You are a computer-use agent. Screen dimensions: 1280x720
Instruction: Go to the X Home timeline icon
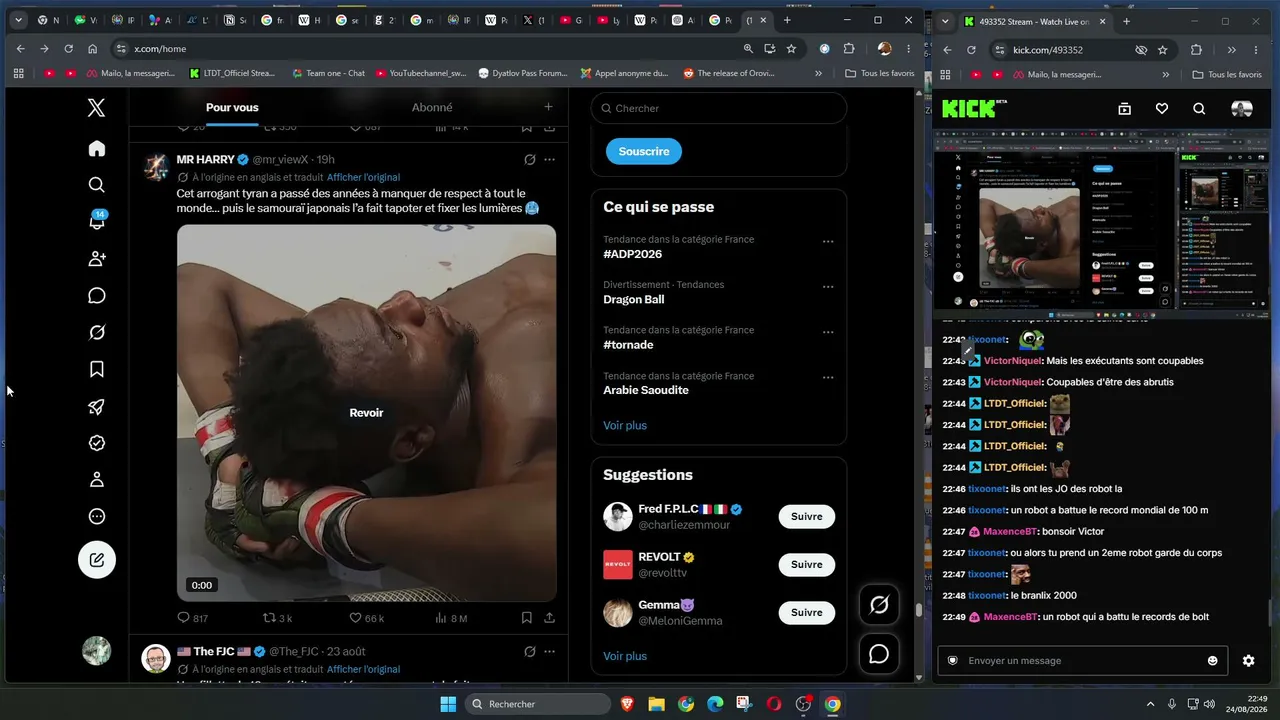(x=97, y=149)
